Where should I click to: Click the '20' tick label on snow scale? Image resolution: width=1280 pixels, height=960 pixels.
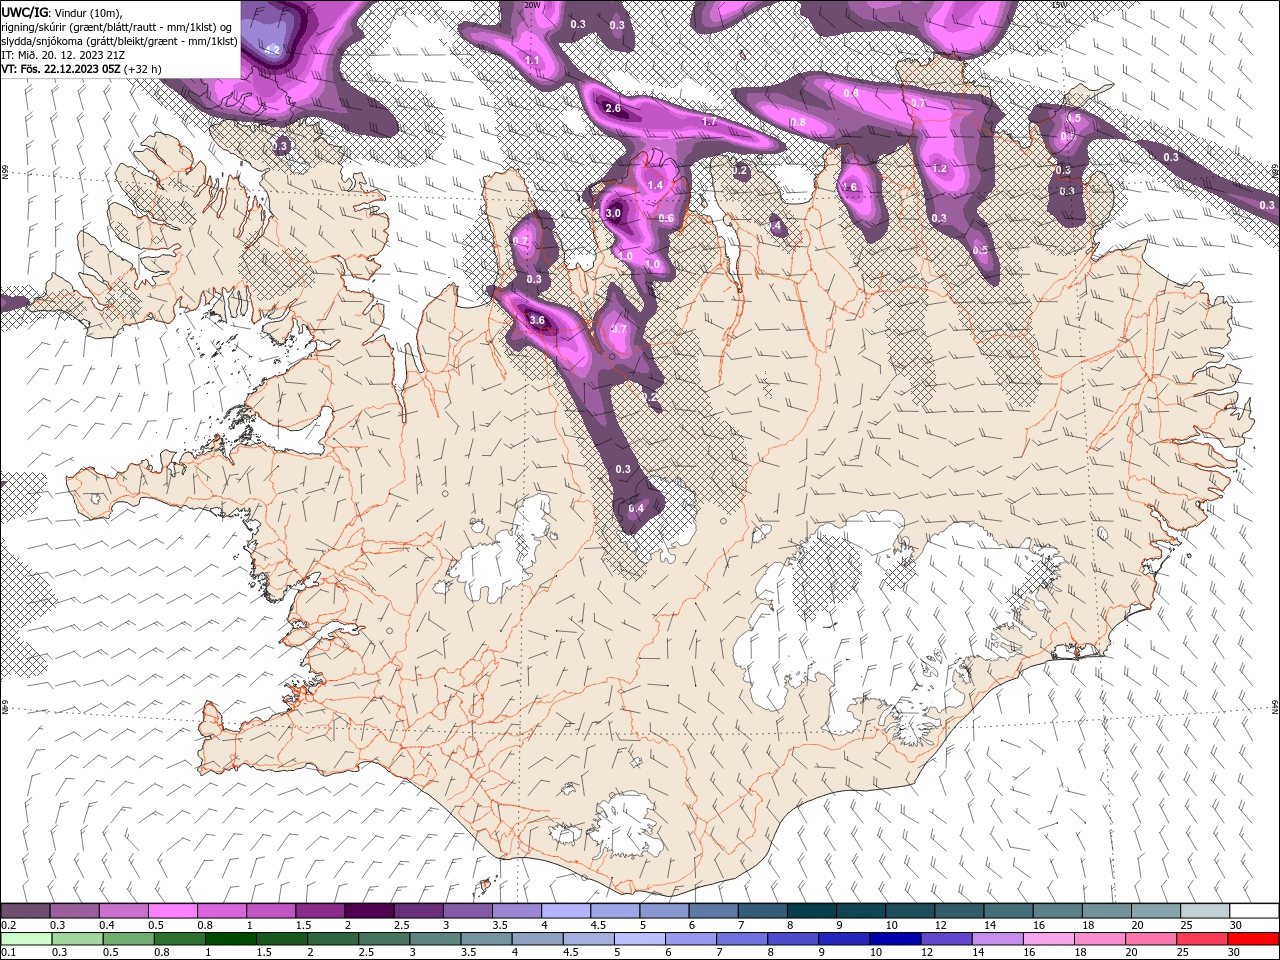click(x=1137, y=926)
